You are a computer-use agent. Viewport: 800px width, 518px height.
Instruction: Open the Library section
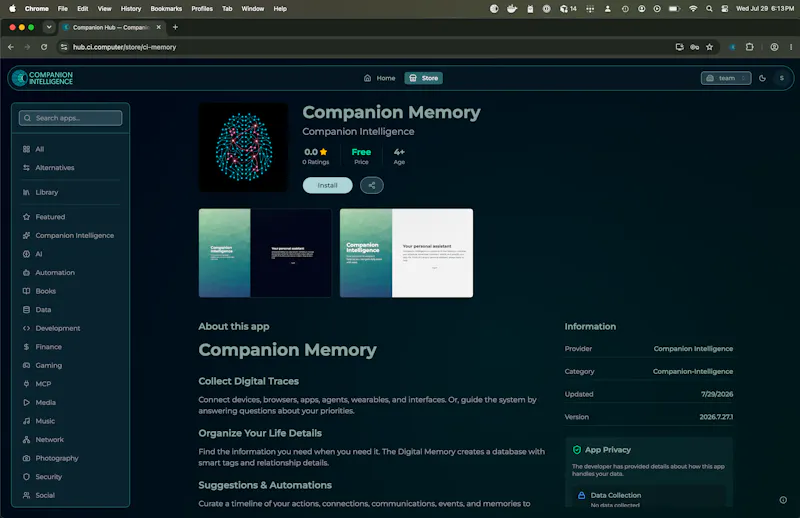click(x=70, y=192)
